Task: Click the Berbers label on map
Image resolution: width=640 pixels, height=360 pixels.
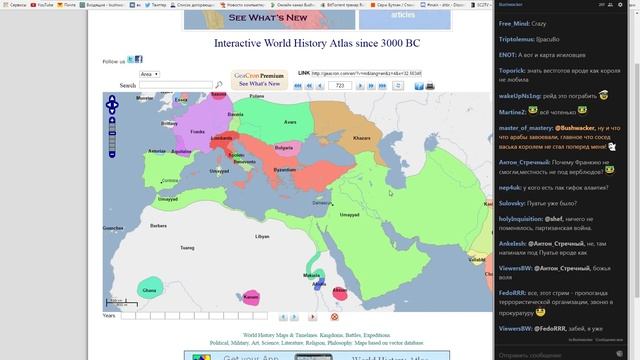Action: 158,226
